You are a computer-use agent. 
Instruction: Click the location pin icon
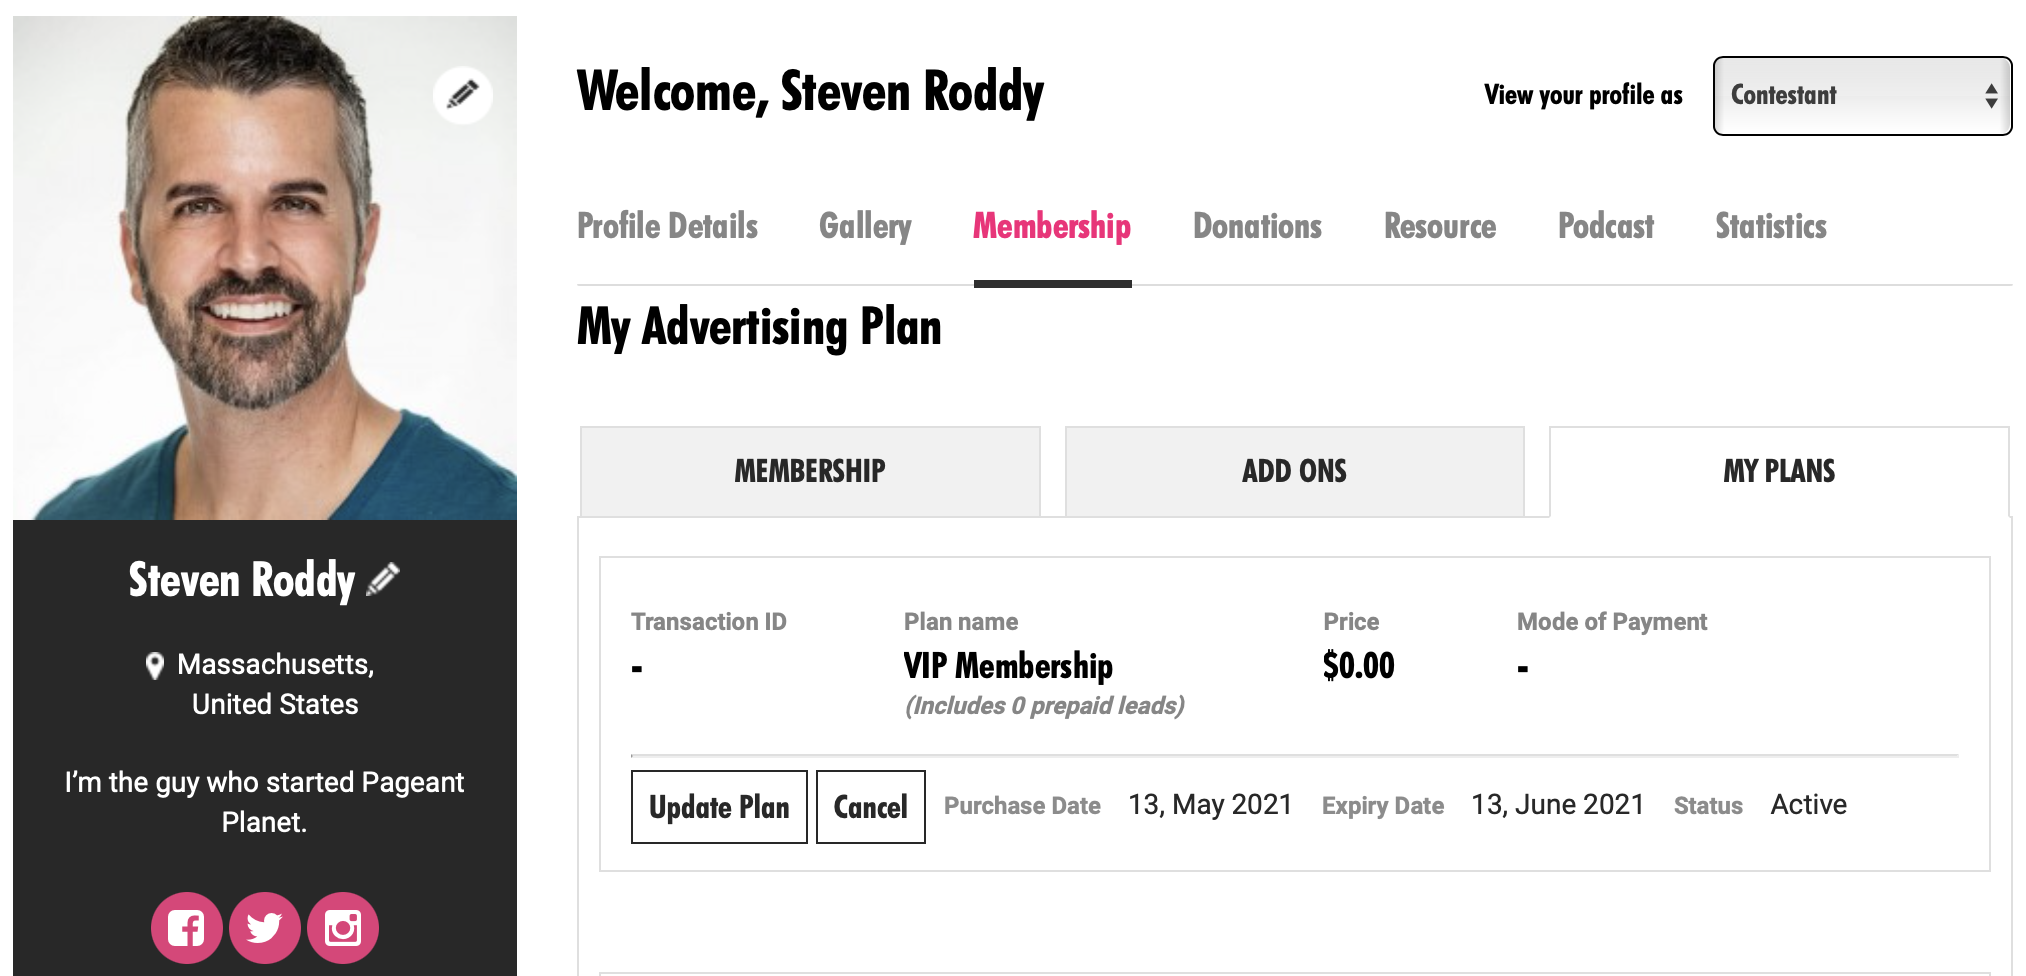155,666
